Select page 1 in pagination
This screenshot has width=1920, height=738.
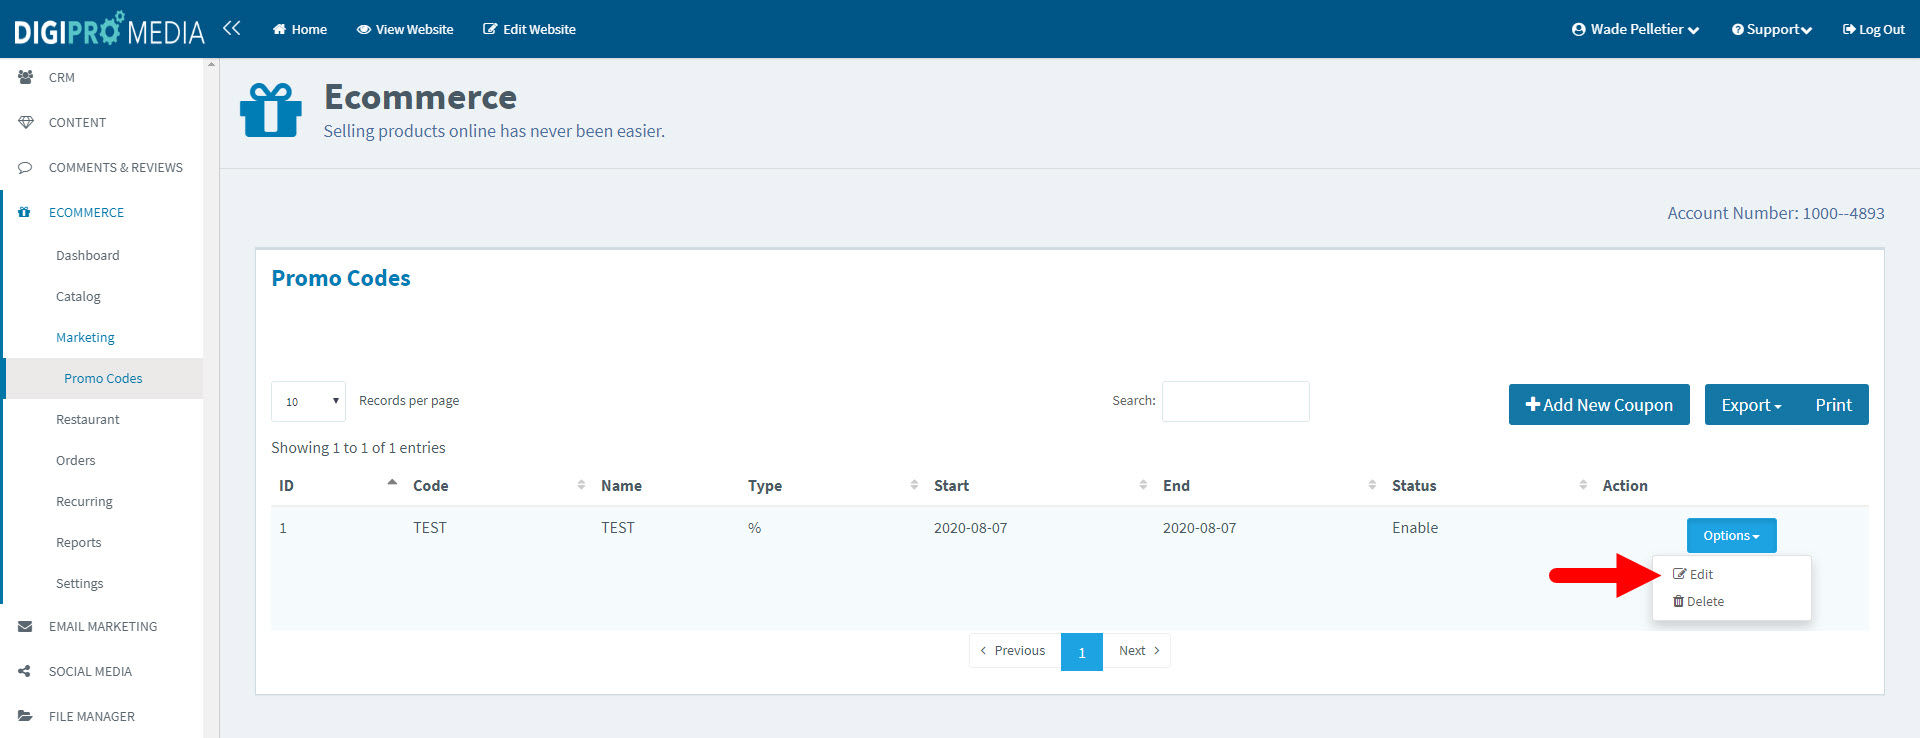coord(1082,652)
